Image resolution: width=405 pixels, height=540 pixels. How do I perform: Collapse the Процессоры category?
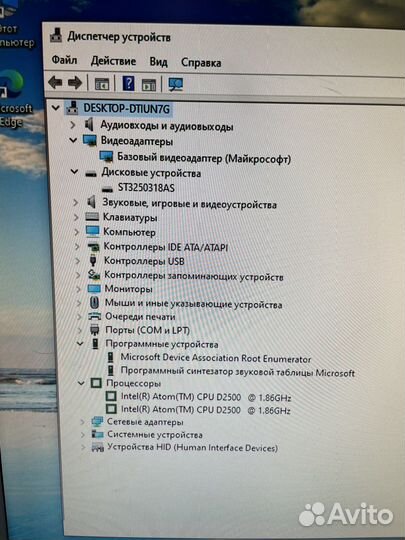81,383
